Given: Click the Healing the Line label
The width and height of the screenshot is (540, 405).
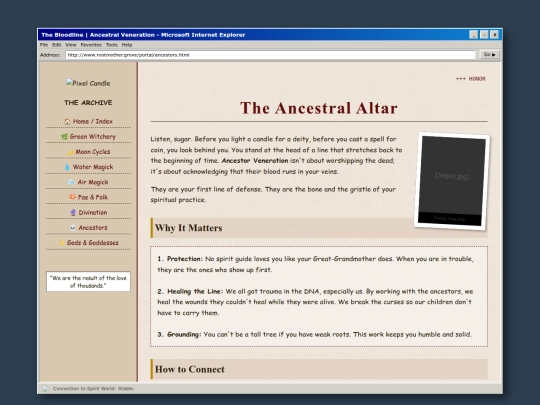Looking at the screenshot, I should tap(195, 291).
